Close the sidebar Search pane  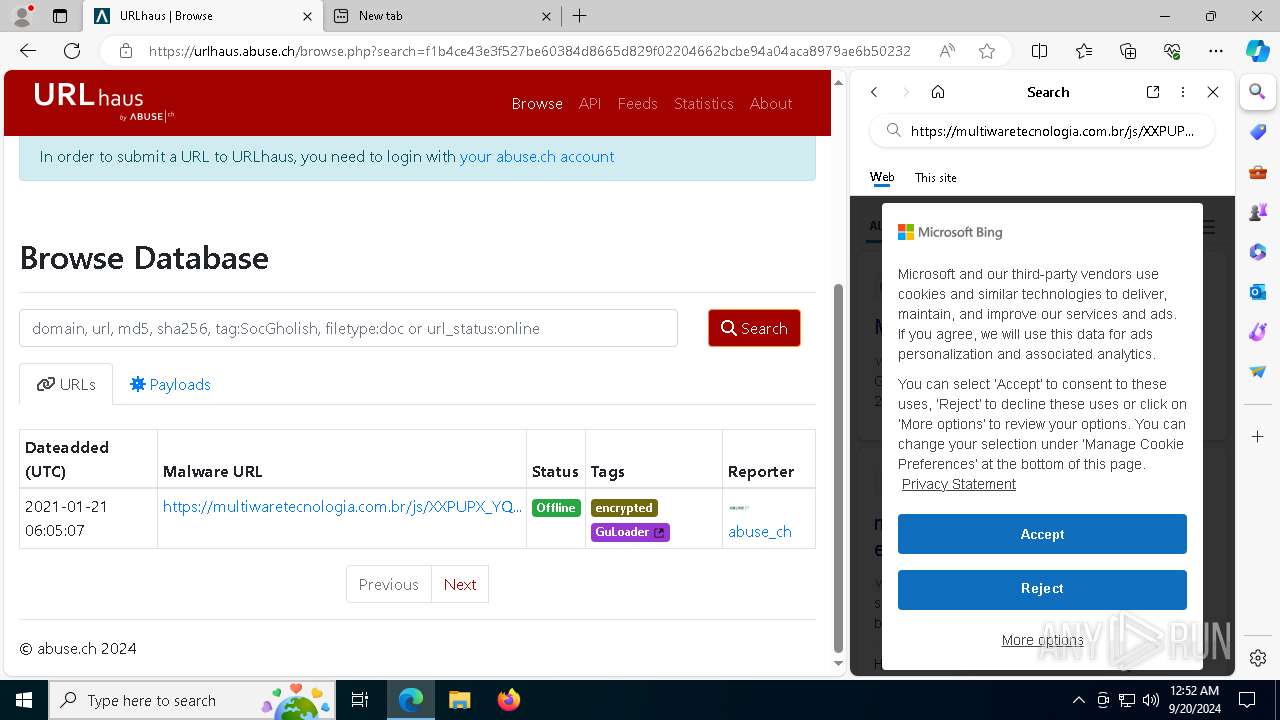[1213, 92]
